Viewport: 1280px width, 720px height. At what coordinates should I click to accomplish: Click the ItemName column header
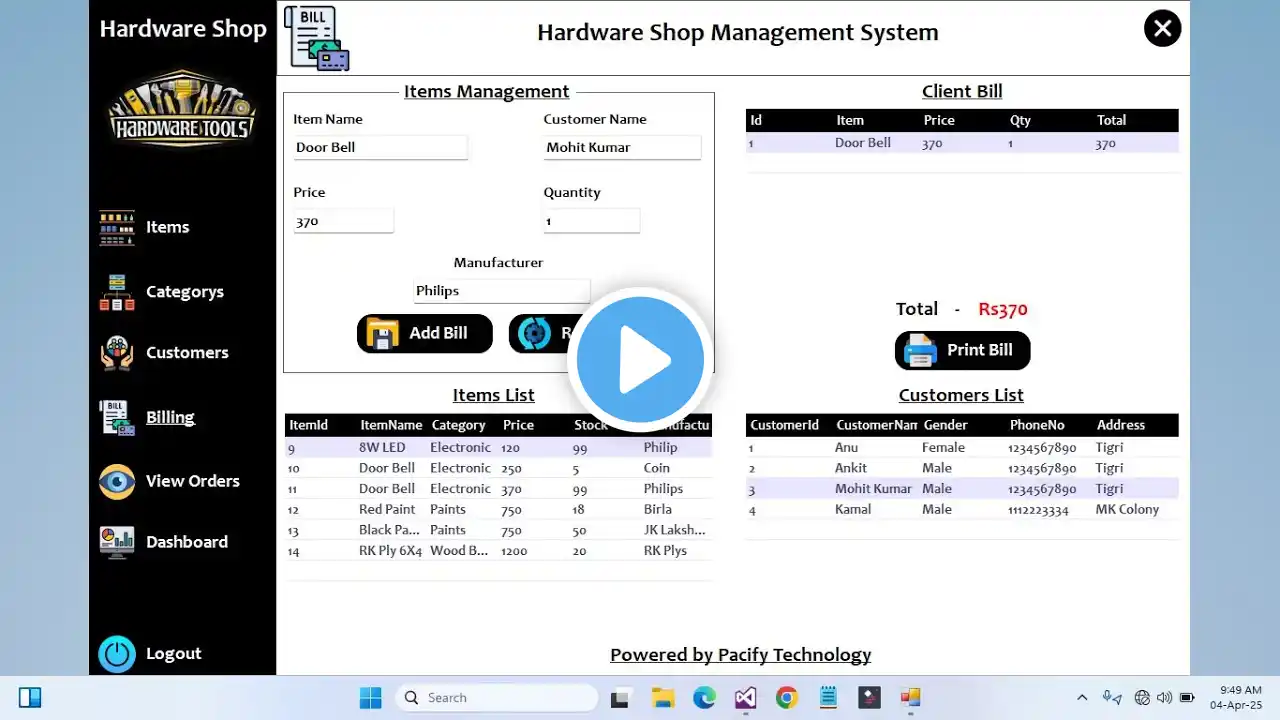(x=391, y=425)
